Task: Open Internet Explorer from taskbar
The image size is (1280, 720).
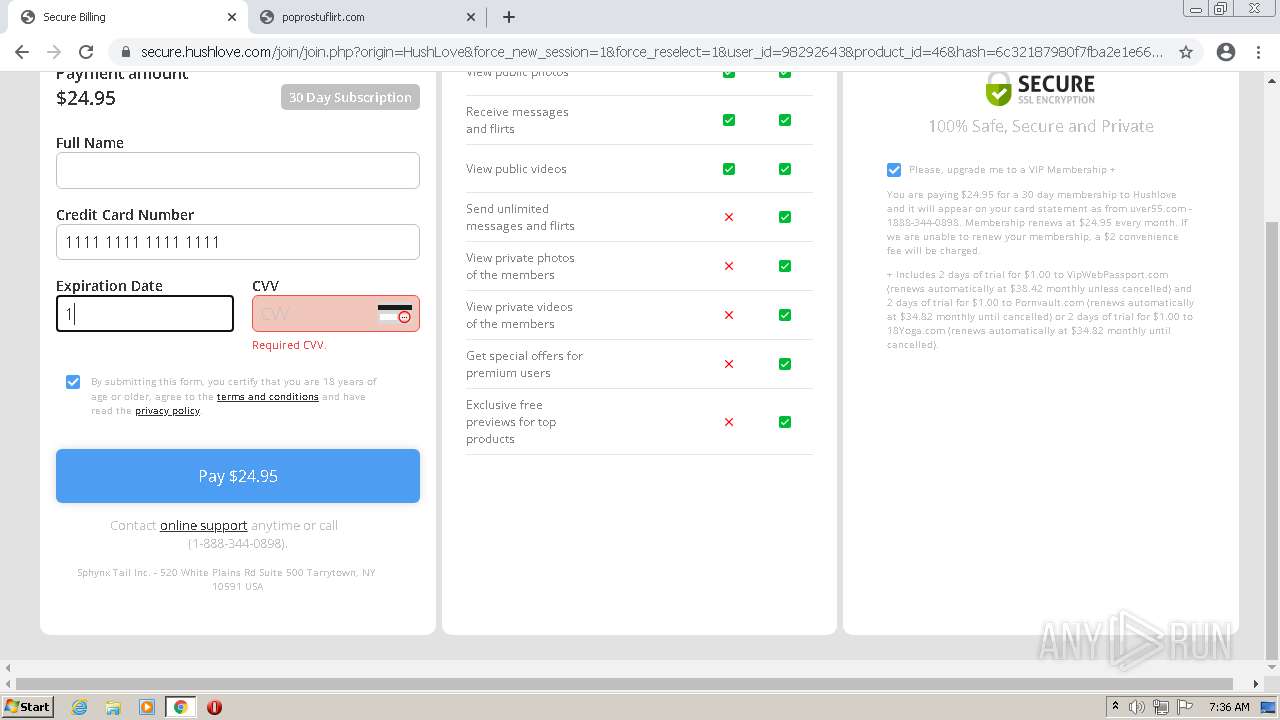Action: pos(80,707)
